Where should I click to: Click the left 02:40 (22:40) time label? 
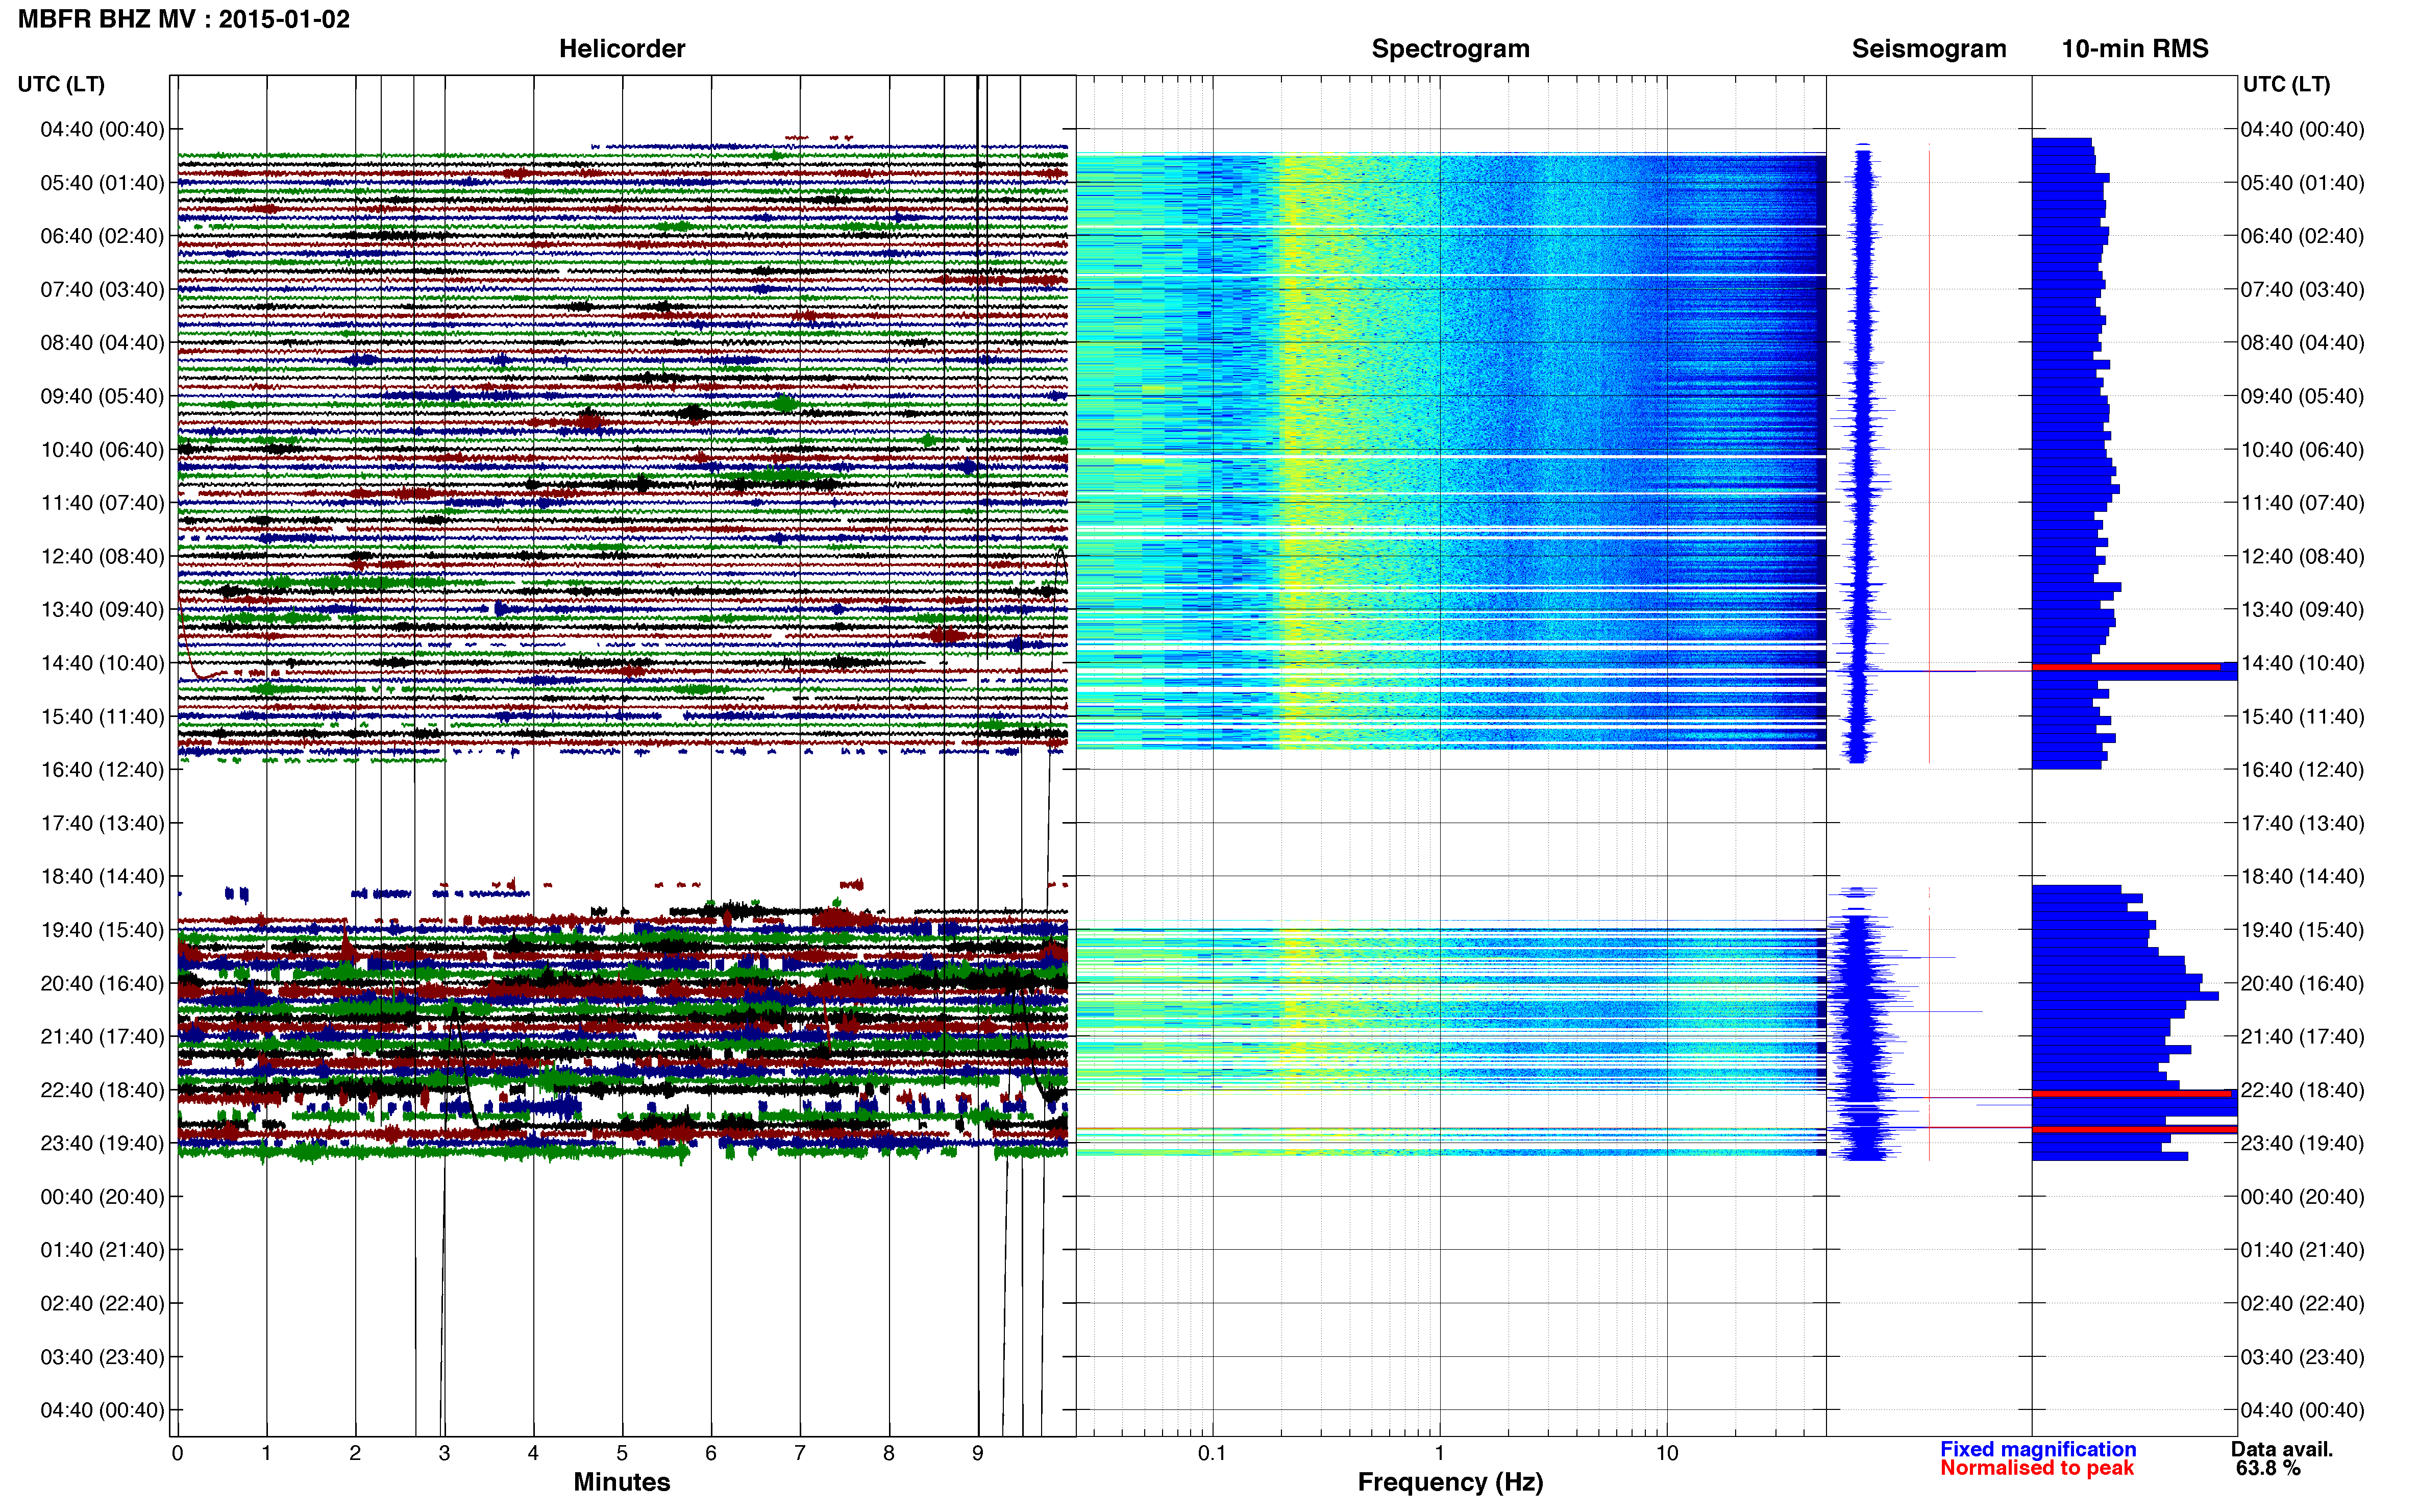tap(102, 1303)
